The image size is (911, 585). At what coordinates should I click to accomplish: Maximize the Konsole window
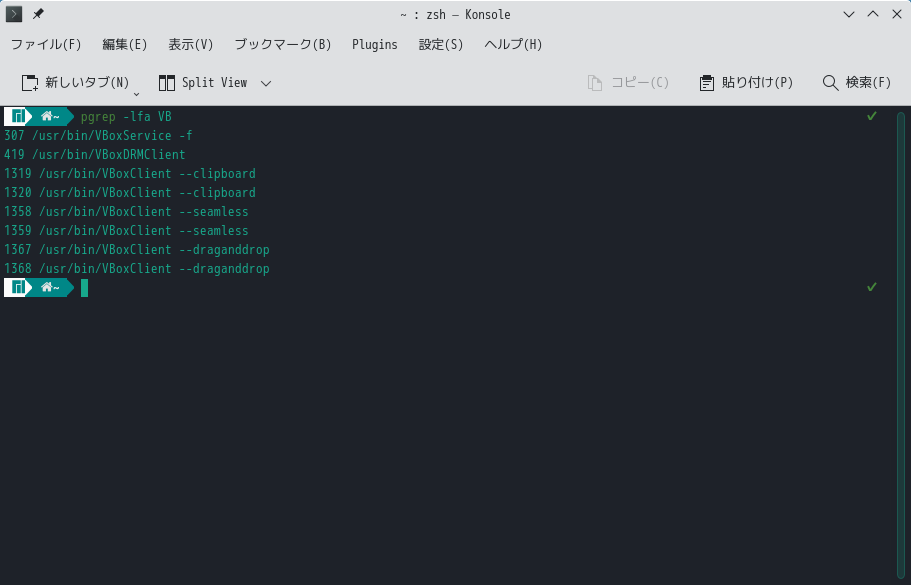pos(873,15)
